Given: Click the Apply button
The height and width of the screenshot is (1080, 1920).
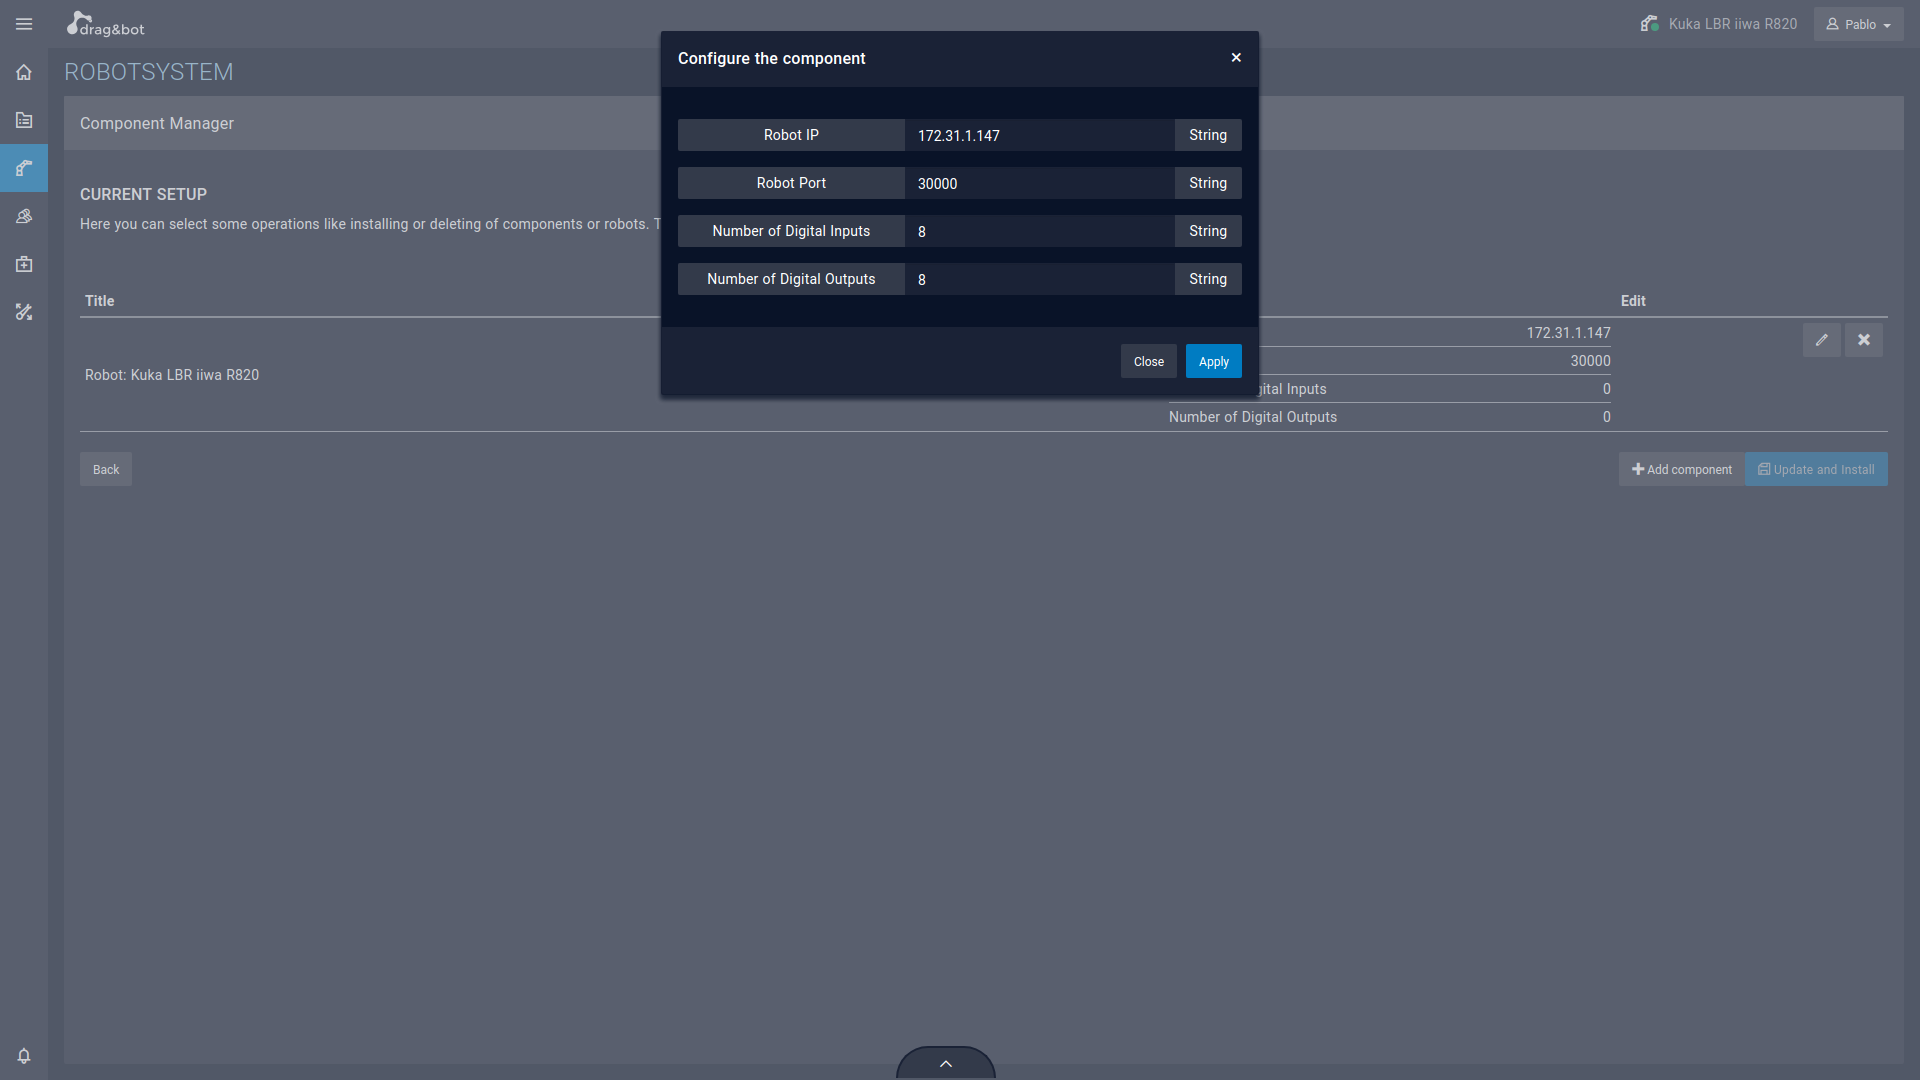Looking at the screenshot, I should 1214,361.
